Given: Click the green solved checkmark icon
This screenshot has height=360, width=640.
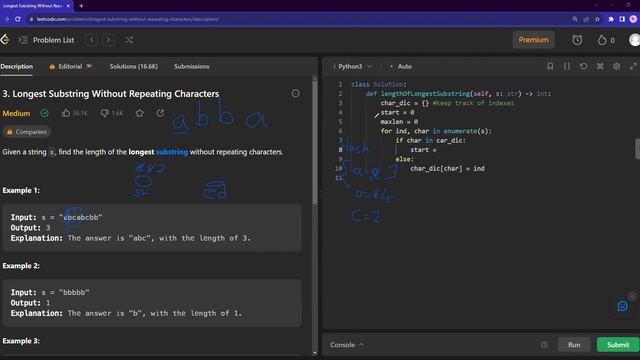Looking at the screenshot, I should [x=44, y=113].
